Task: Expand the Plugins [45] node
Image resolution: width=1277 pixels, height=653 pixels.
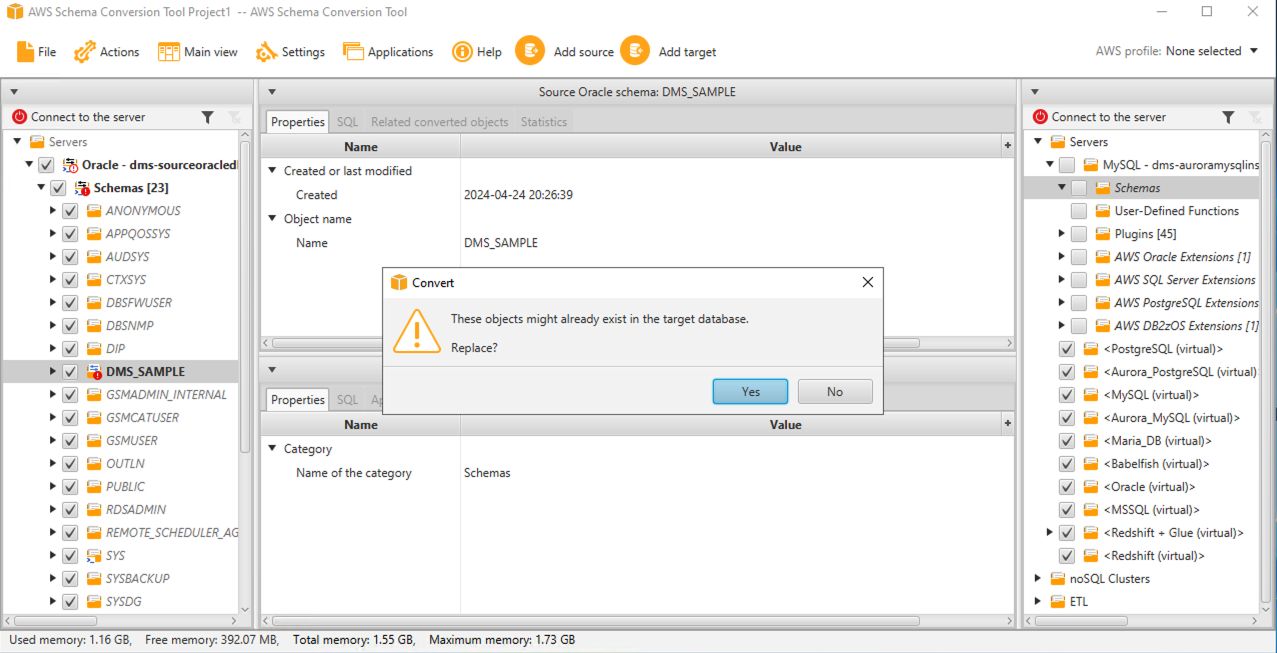Action: 1062,234
